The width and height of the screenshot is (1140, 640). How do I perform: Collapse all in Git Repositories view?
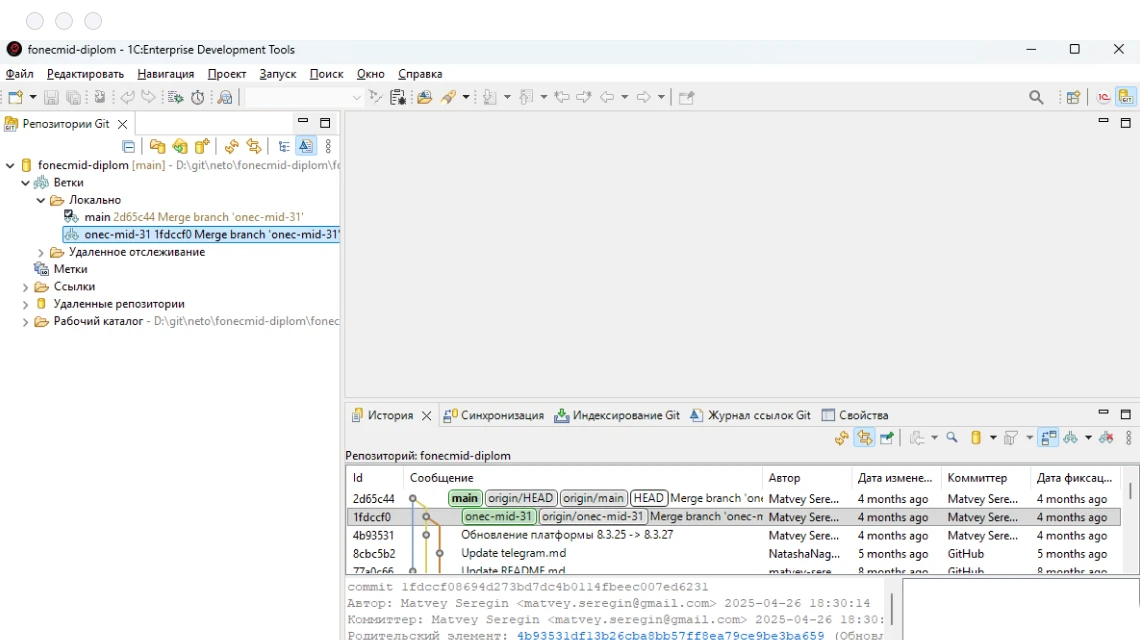[x=129, y=147]
